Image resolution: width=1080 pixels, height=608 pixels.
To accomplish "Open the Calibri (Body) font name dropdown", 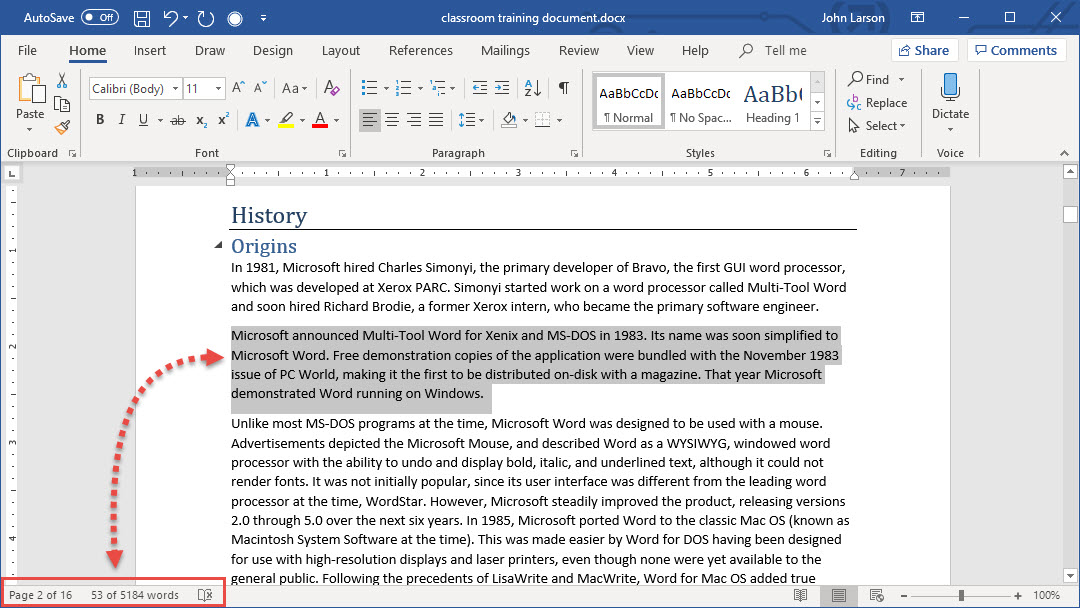I will [x=176, y=89].
